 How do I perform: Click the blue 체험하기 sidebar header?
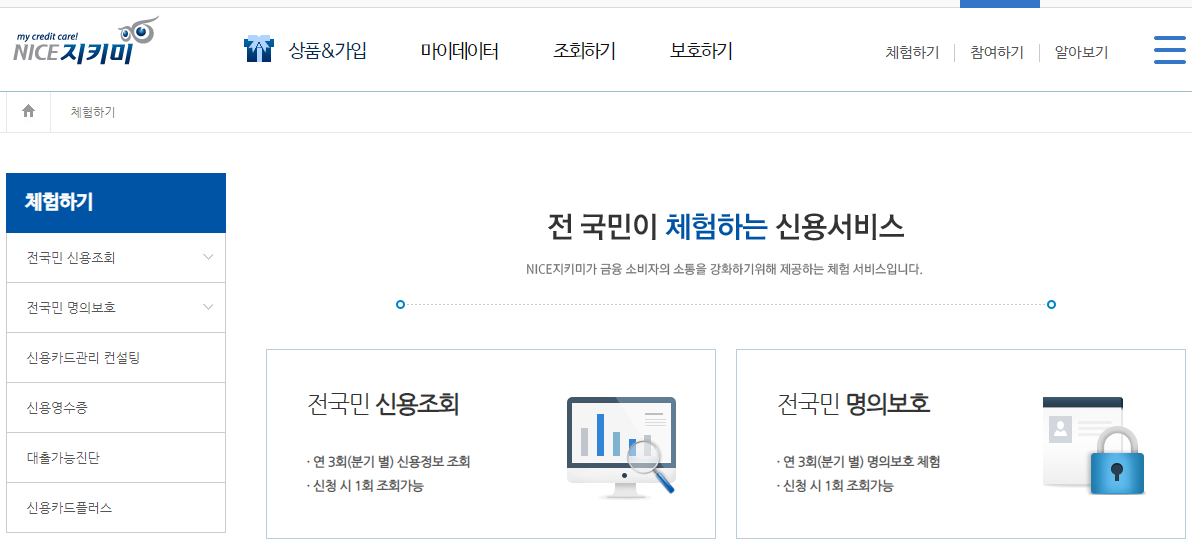(x=116, y=203)
